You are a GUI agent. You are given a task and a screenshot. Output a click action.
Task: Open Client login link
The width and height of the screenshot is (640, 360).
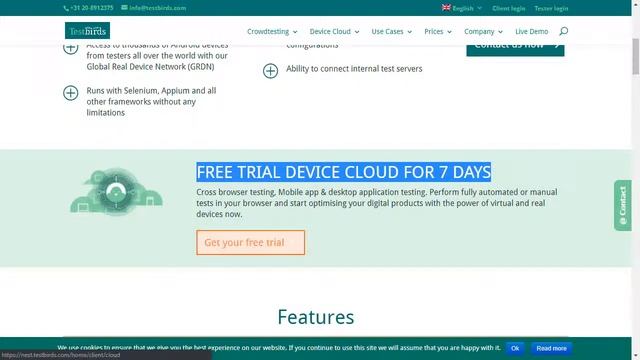pos(509,8)
